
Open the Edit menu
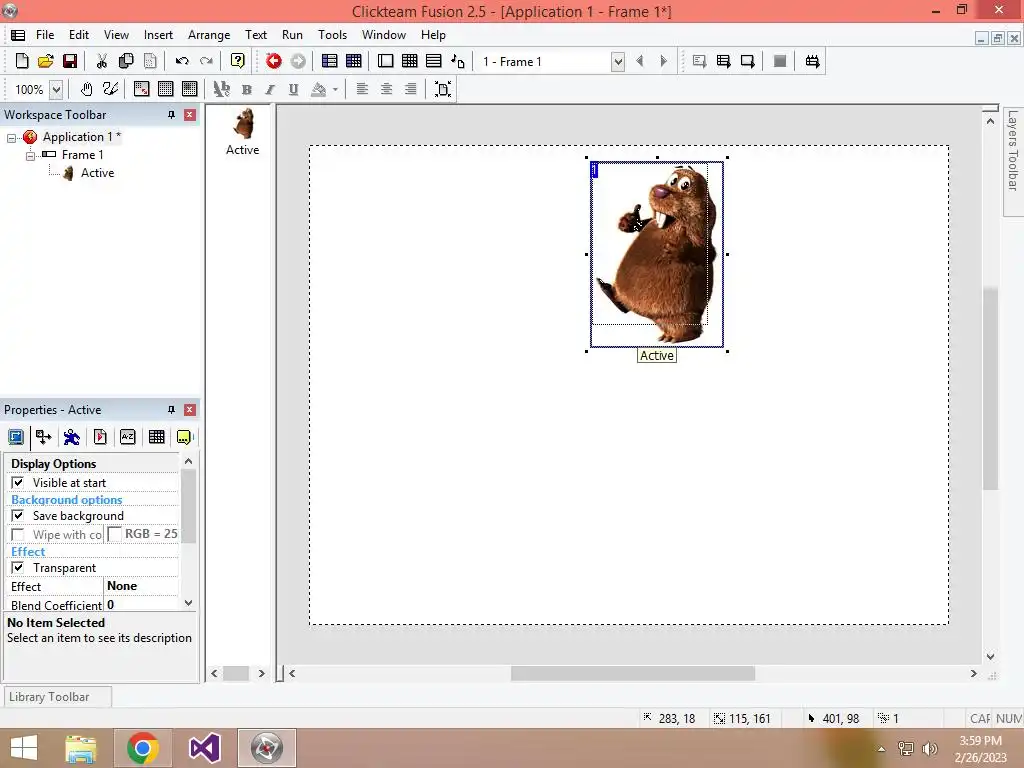79,35
